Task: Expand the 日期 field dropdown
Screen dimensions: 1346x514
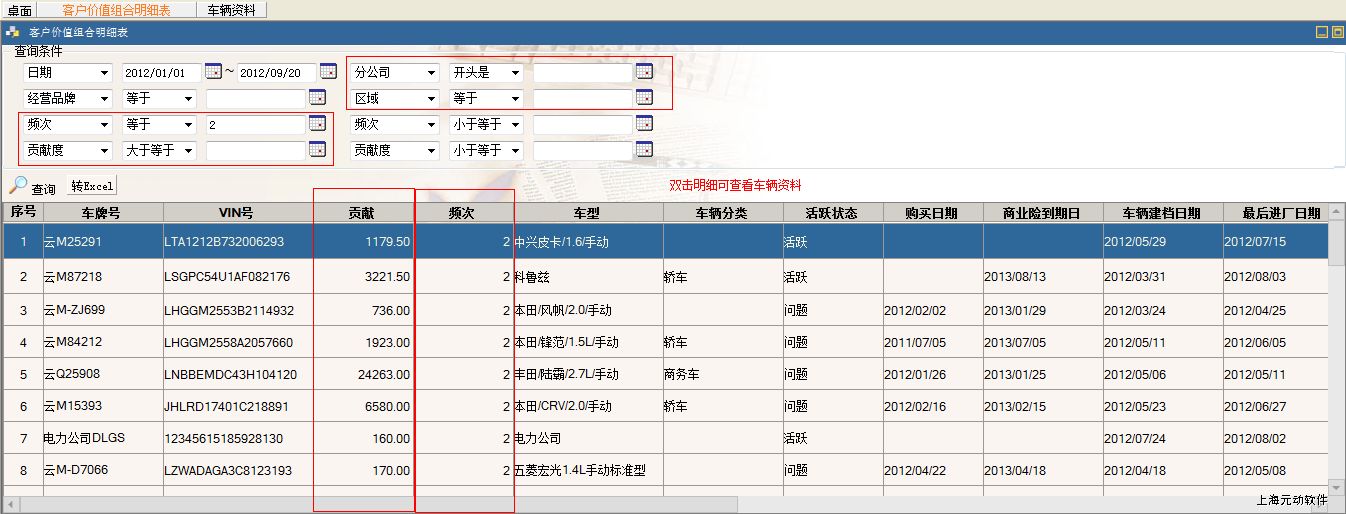Action: (x=104, y=73)
